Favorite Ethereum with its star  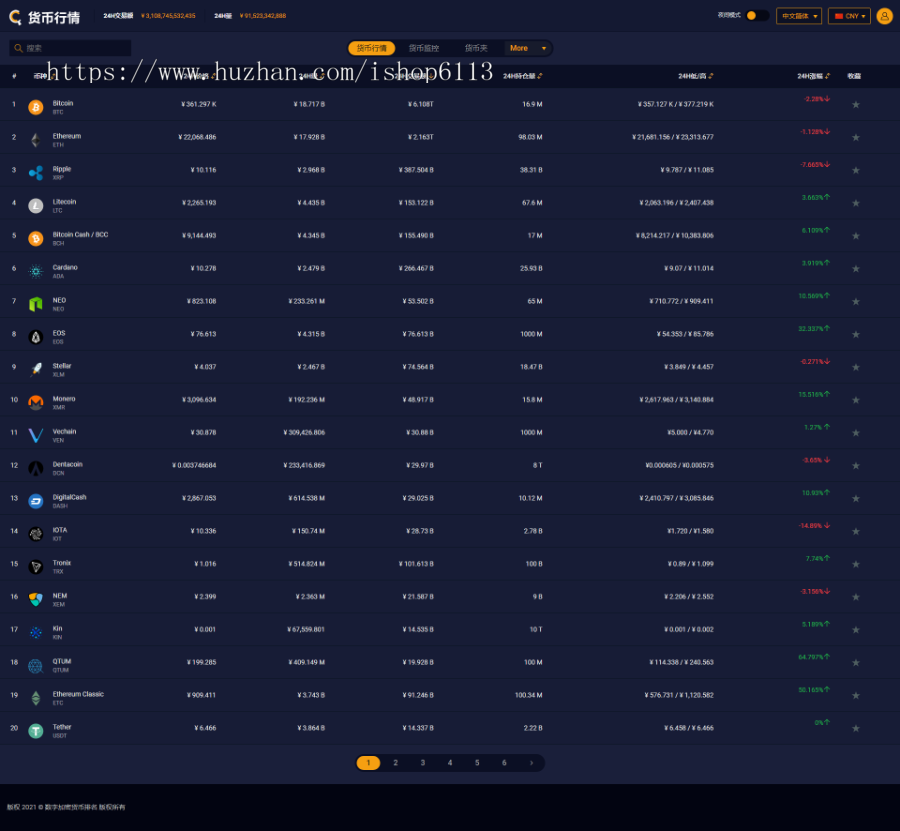[855, 137]
